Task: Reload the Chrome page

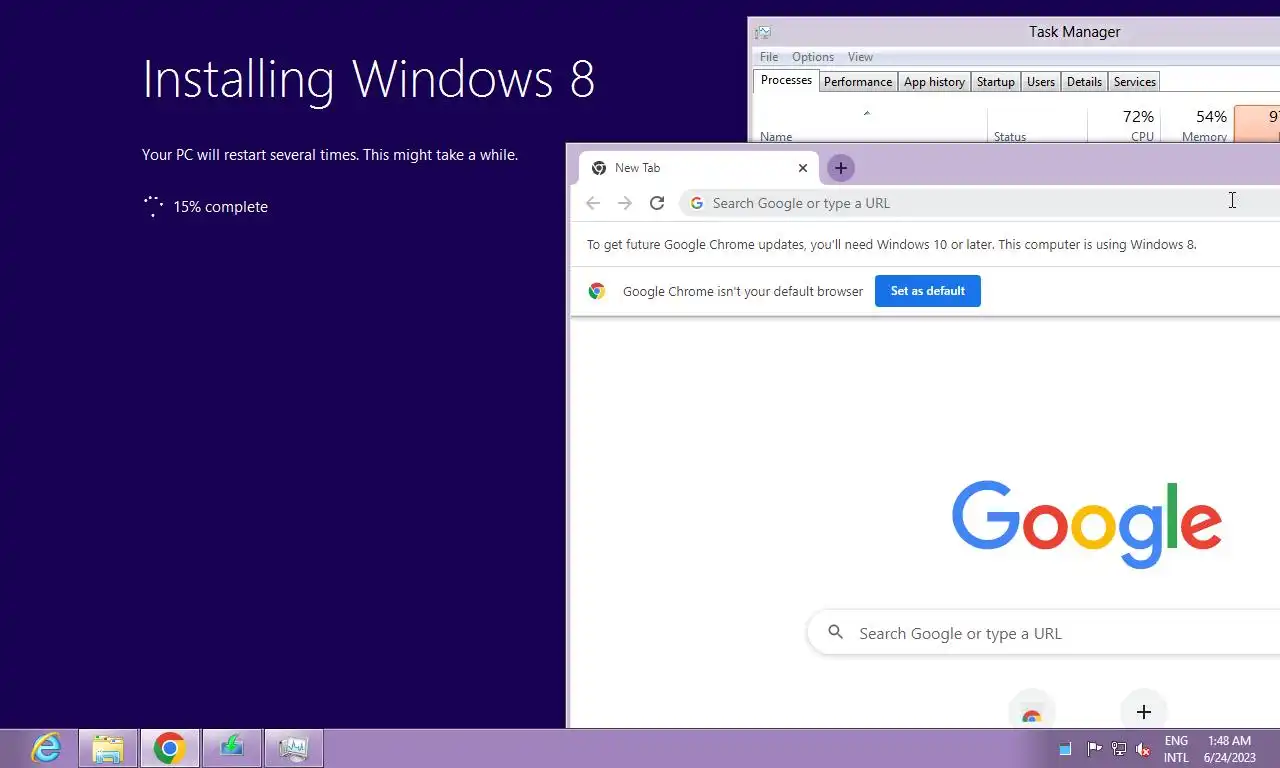Action: (x=657, y=203)
